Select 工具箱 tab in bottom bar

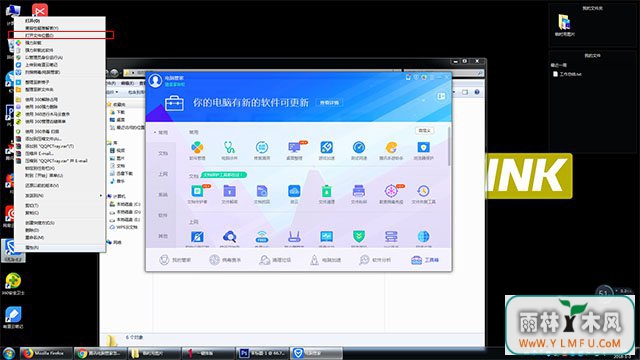(425, 260)
